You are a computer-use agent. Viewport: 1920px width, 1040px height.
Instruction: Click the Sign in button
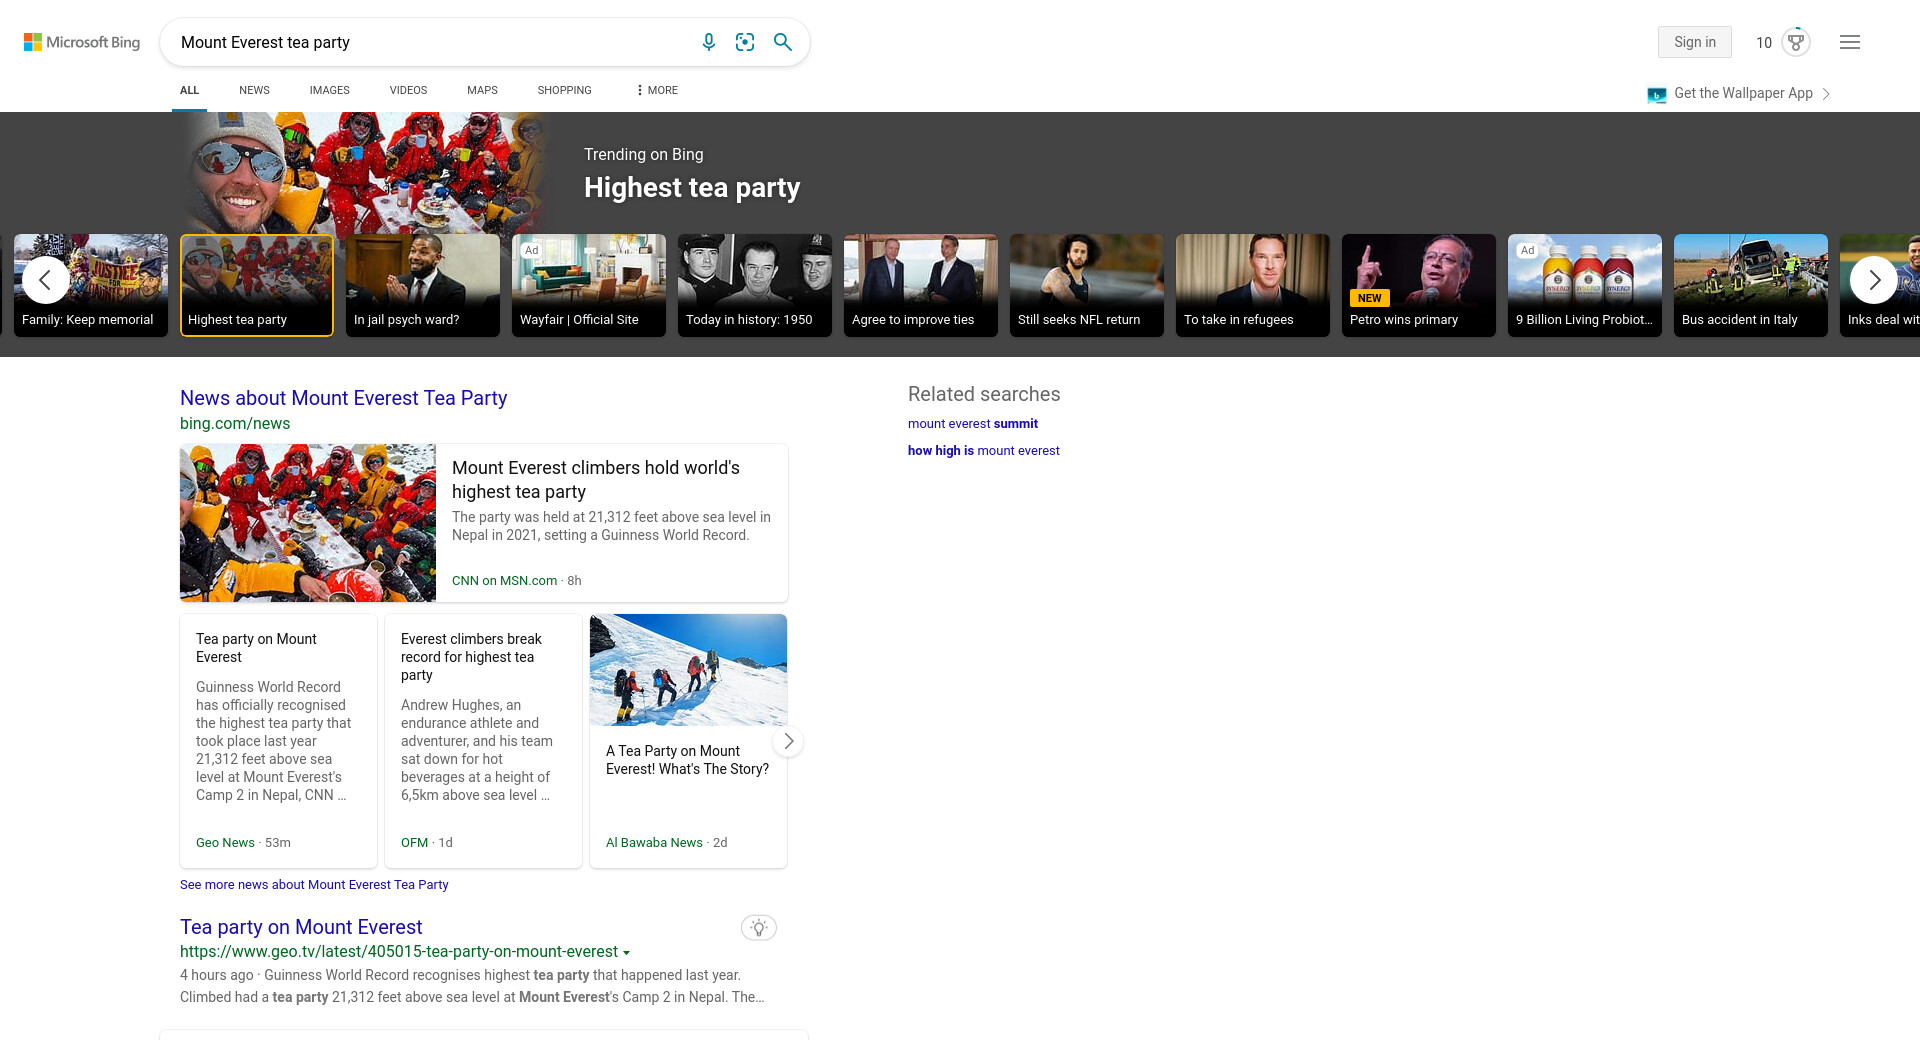click(1694, 42)
